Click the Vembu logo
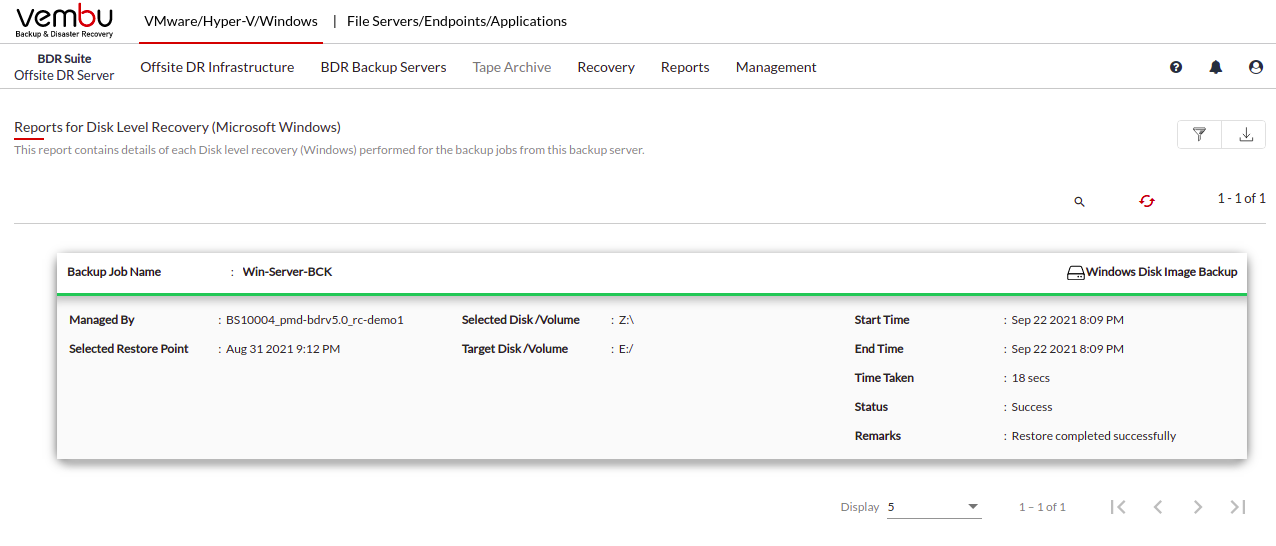 click(65, 21)
